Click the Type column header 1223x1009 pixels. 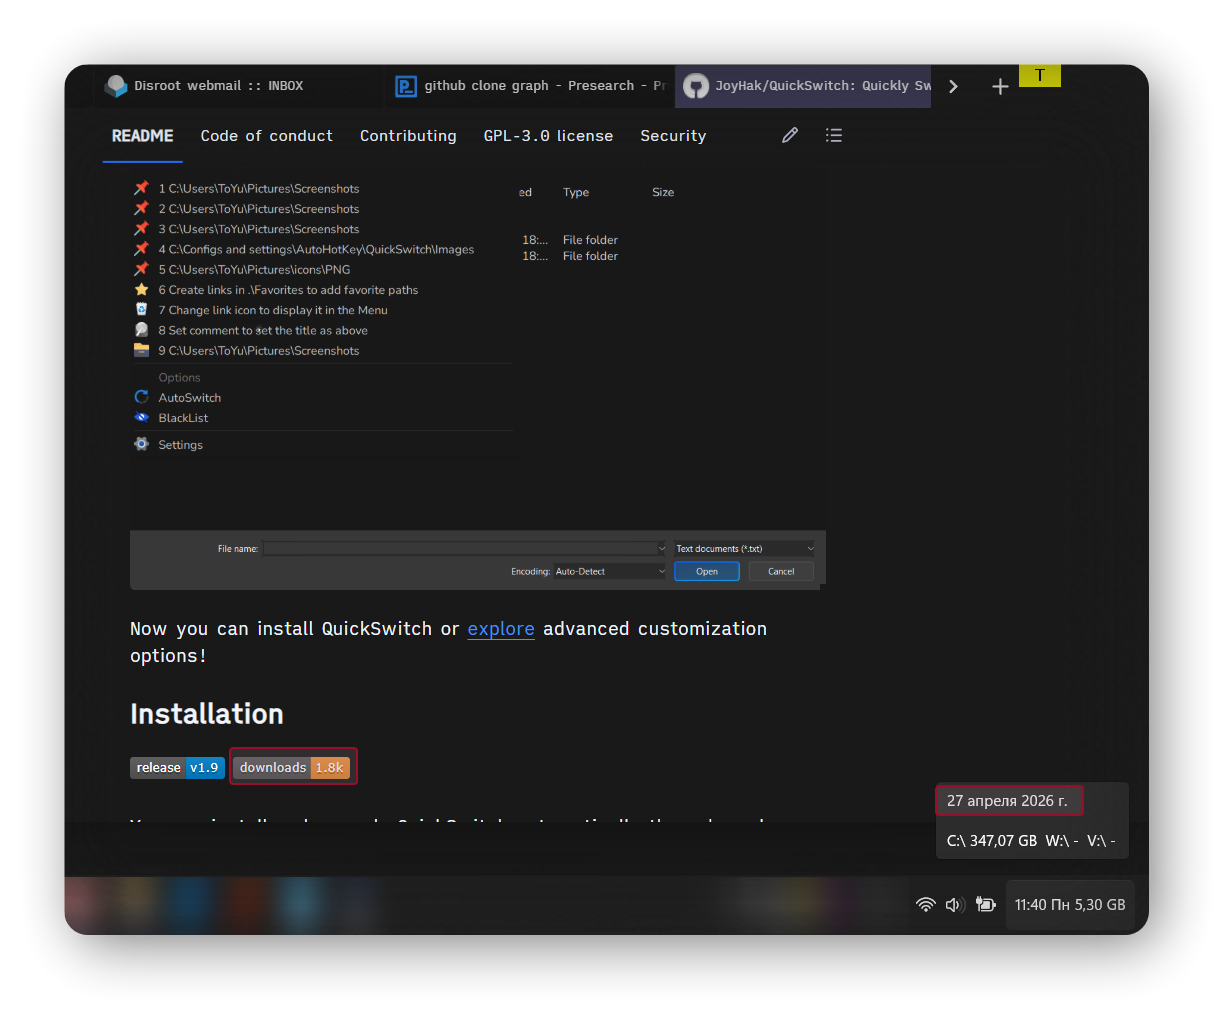tap(576, 192)
